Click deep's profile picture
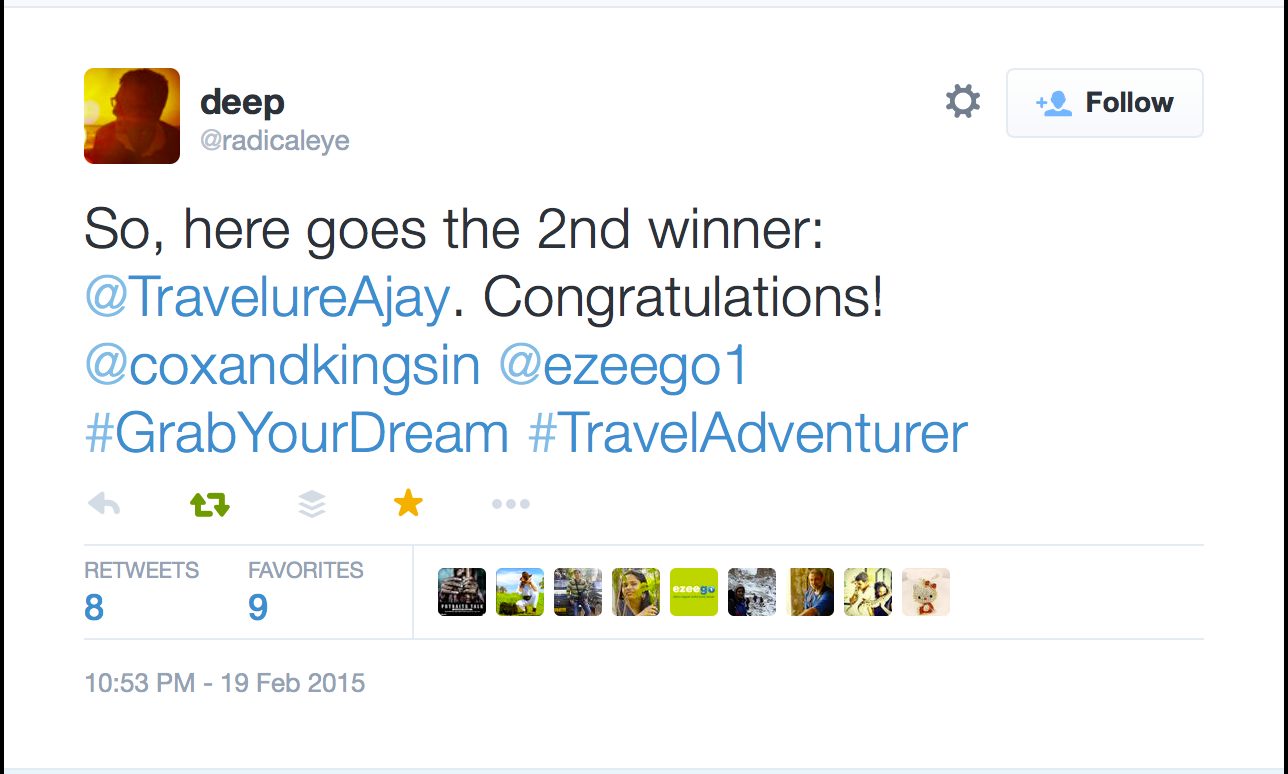The image size is (1288, 774). pos(131,116)
